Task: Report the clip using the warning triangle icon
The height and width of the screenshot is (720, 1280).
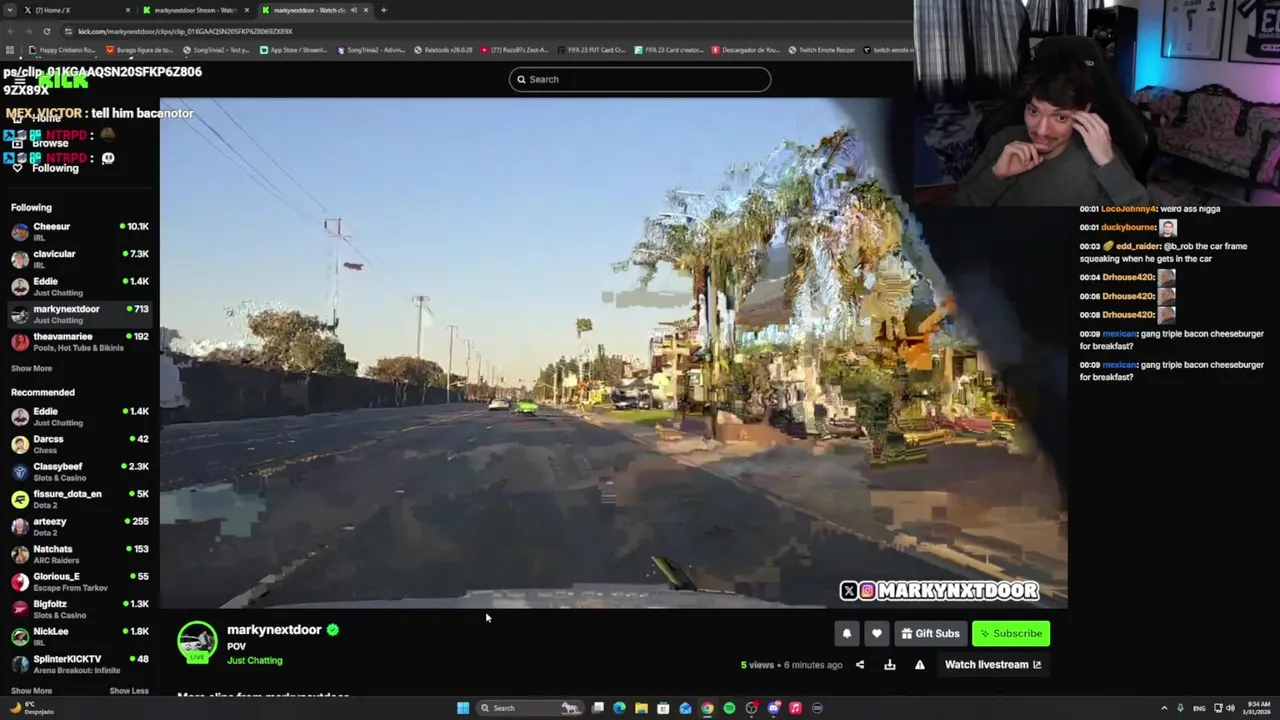Action: [x=920, y=664]
